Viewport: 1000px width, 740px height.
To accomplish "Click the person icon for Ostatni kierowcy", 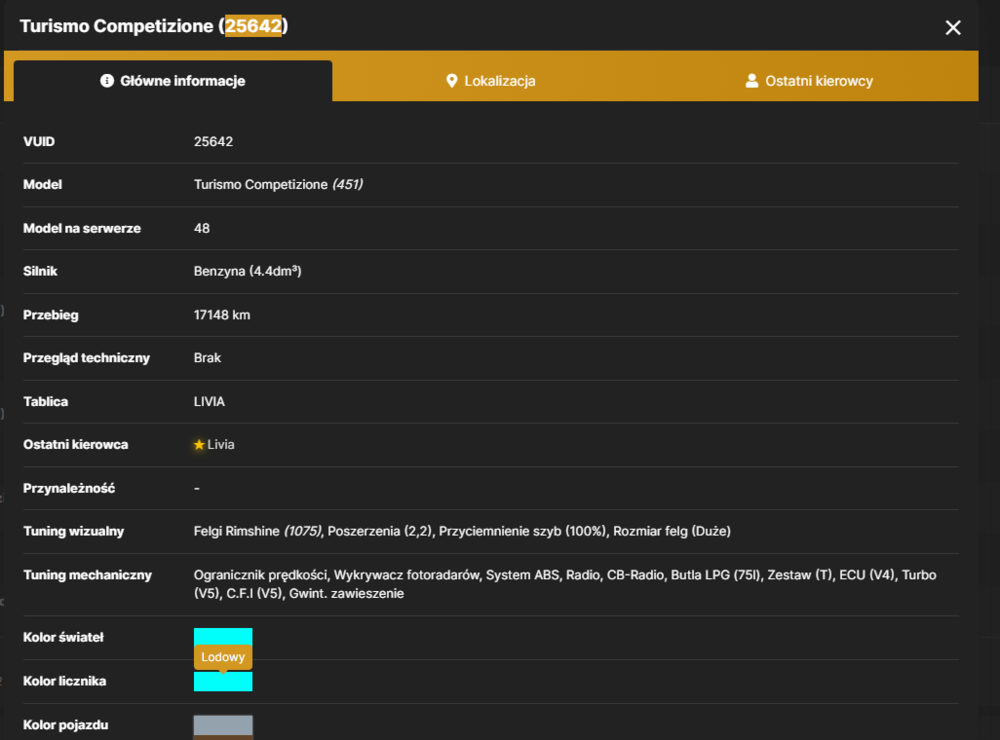I will tap(752, 81).
